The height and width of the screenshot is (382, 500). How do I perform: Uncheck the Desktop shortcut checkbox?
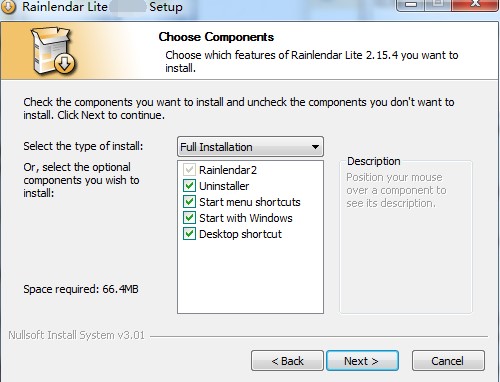[x=189, y=234]
